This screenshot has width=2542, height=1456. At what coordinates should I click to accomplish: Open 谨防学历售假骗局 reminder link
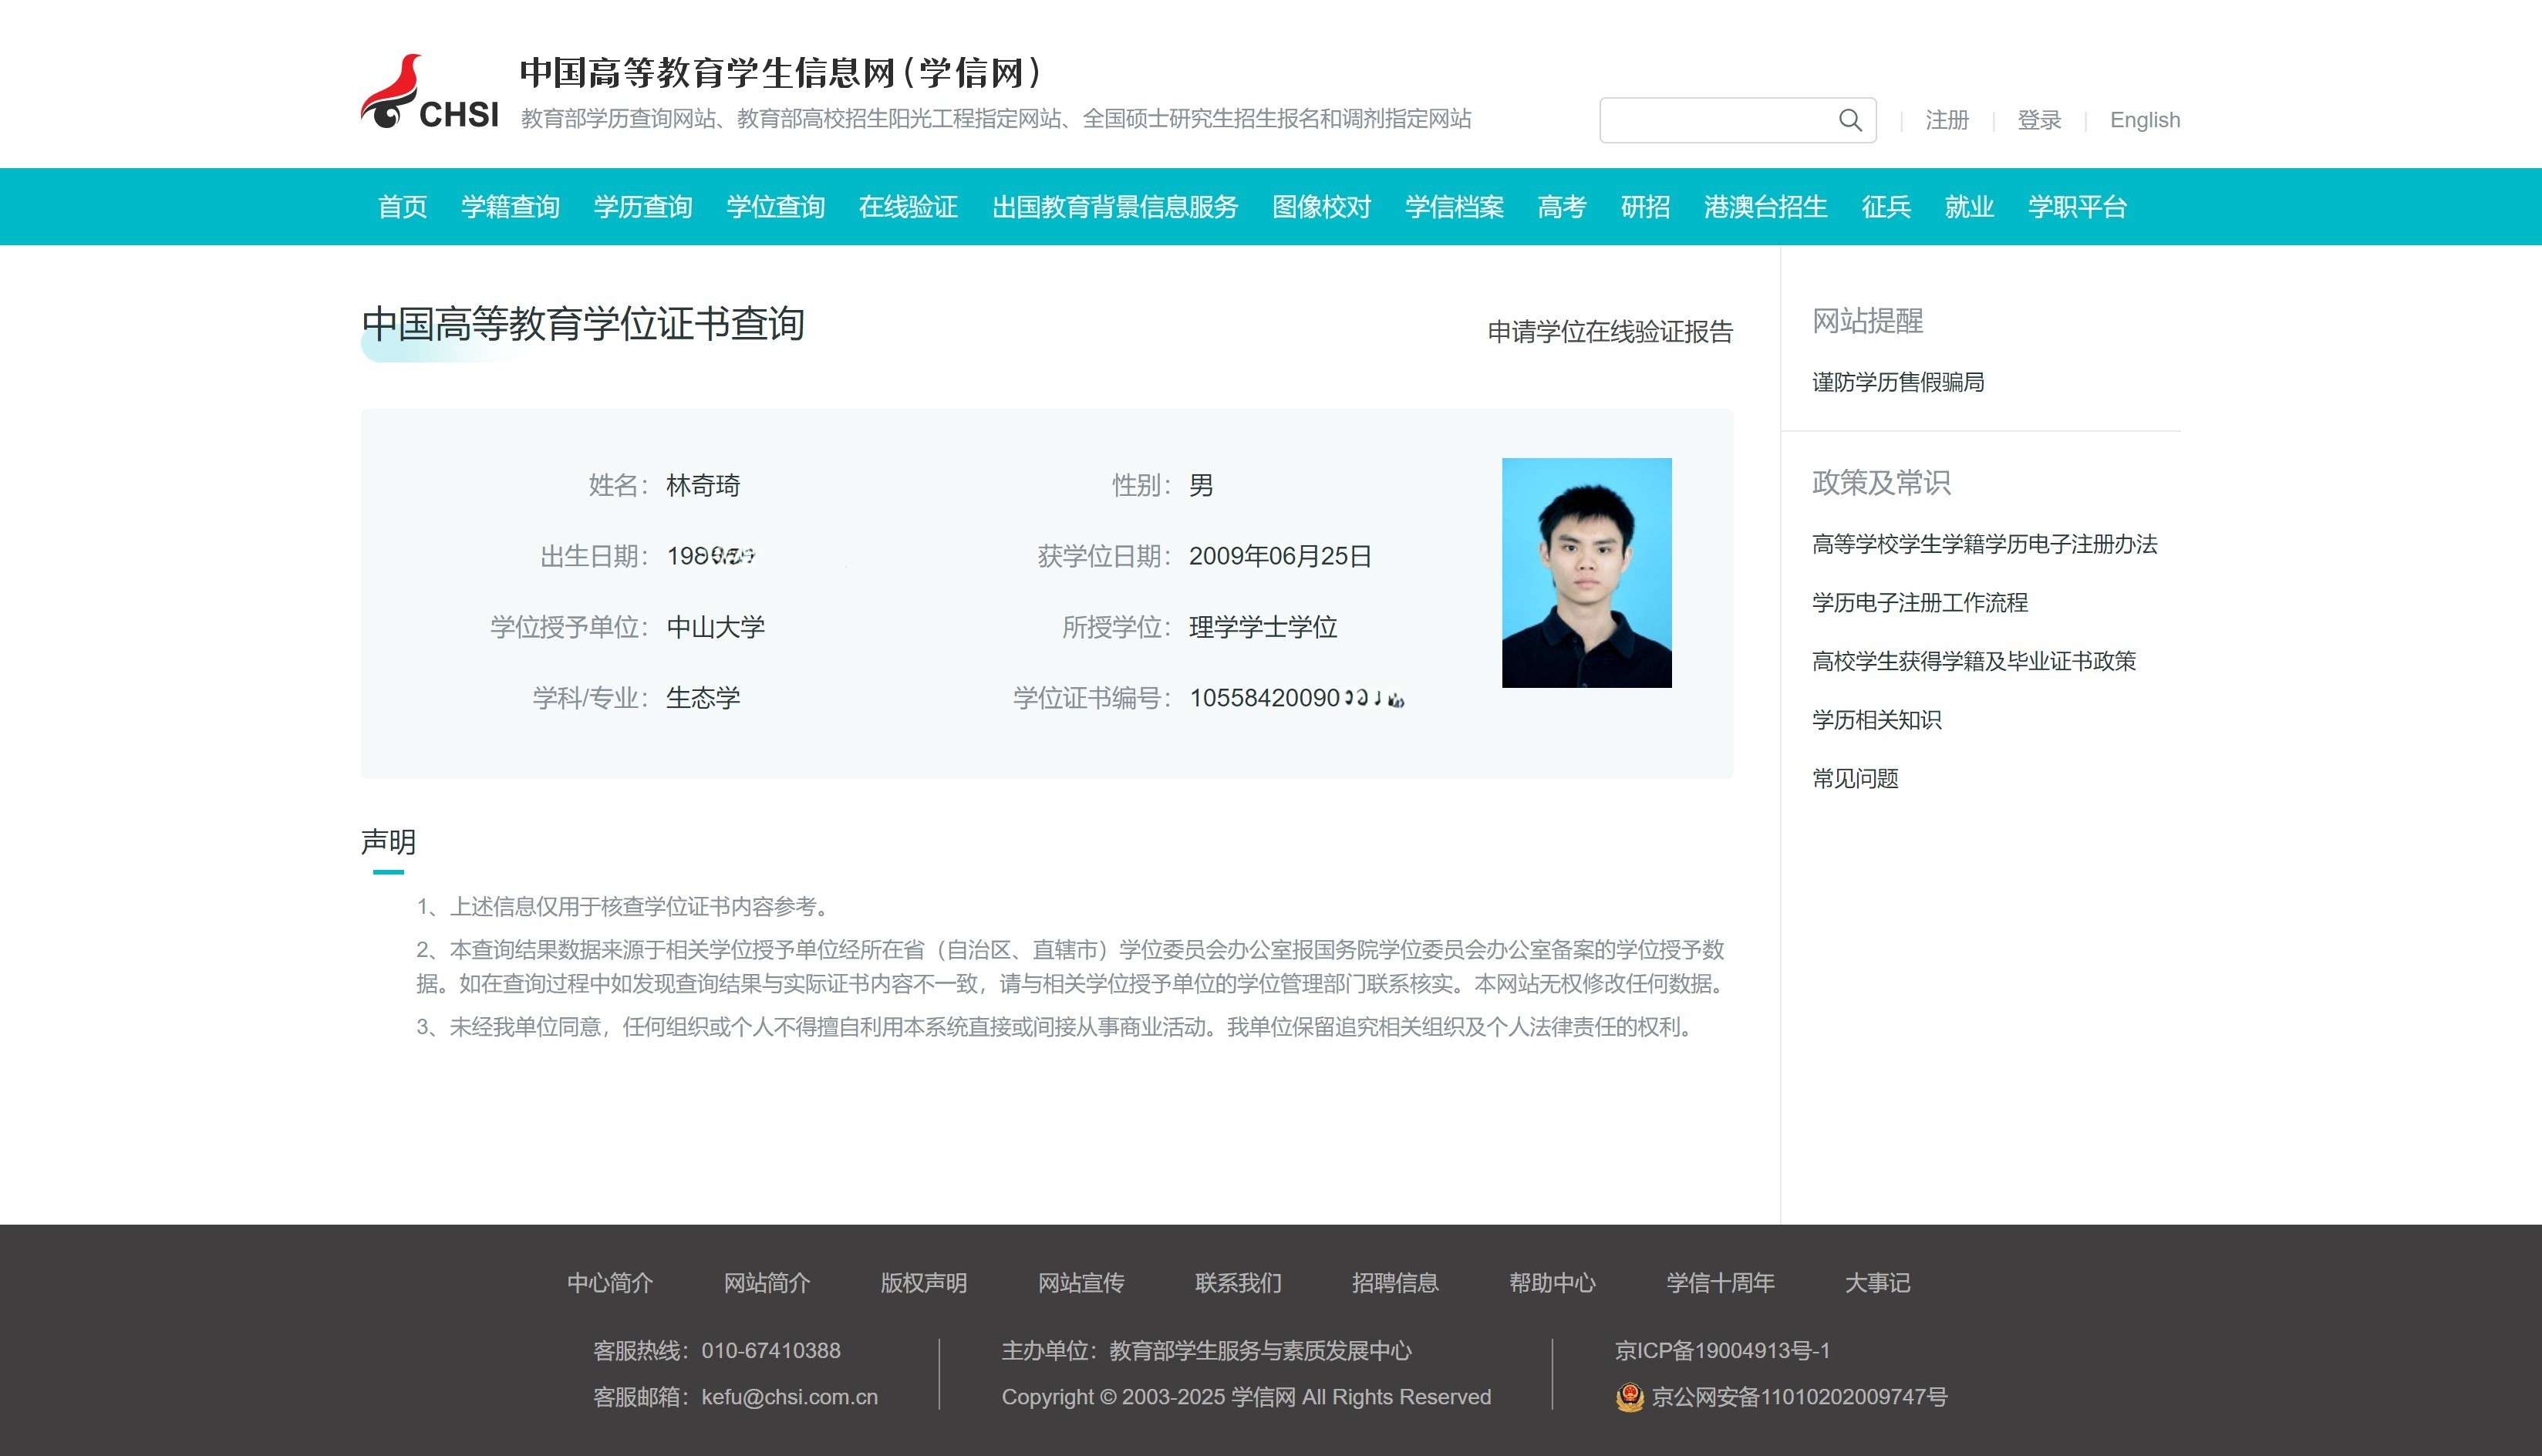pos(1897,382)
